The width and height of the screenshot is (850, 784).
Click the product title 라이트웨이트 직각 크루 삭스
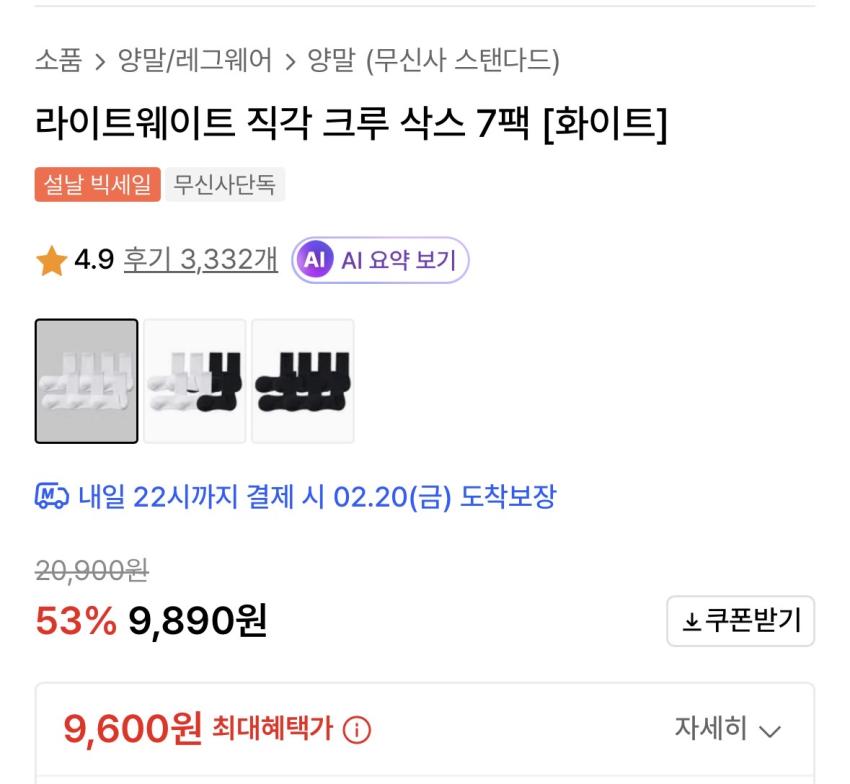point(350,124)
